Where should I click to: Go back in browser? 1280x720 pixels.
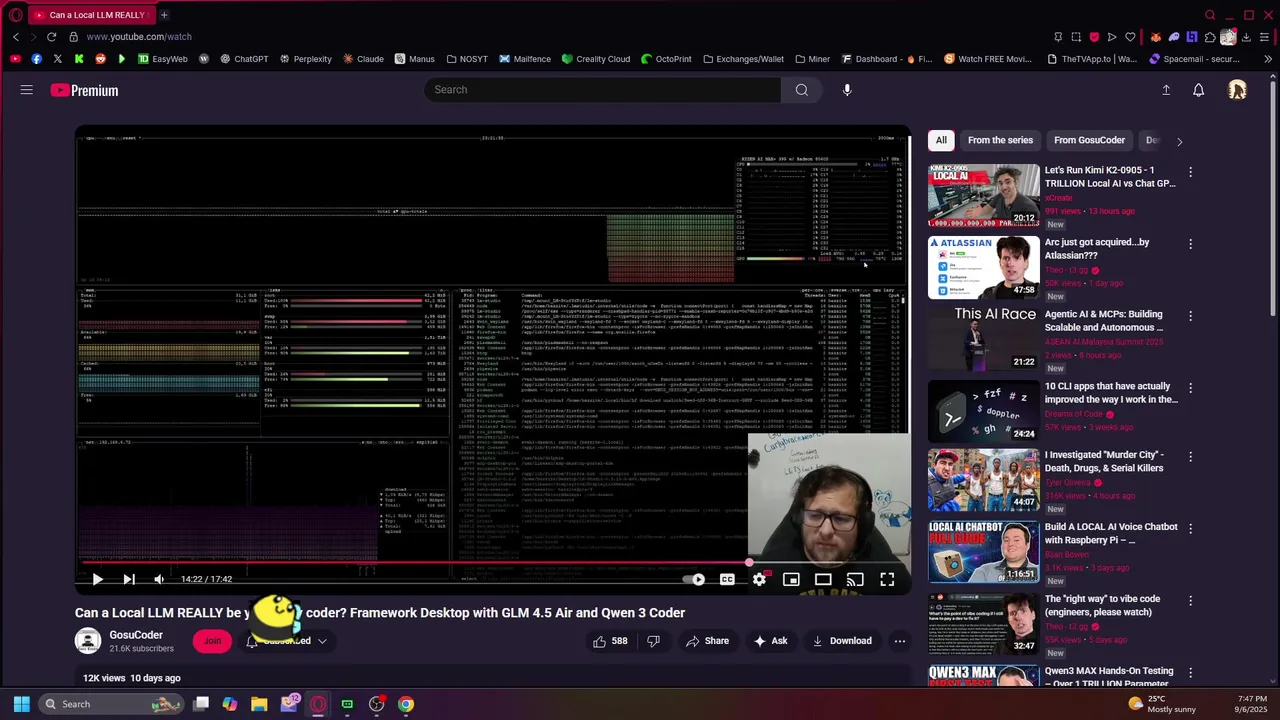tap(16, 37)
